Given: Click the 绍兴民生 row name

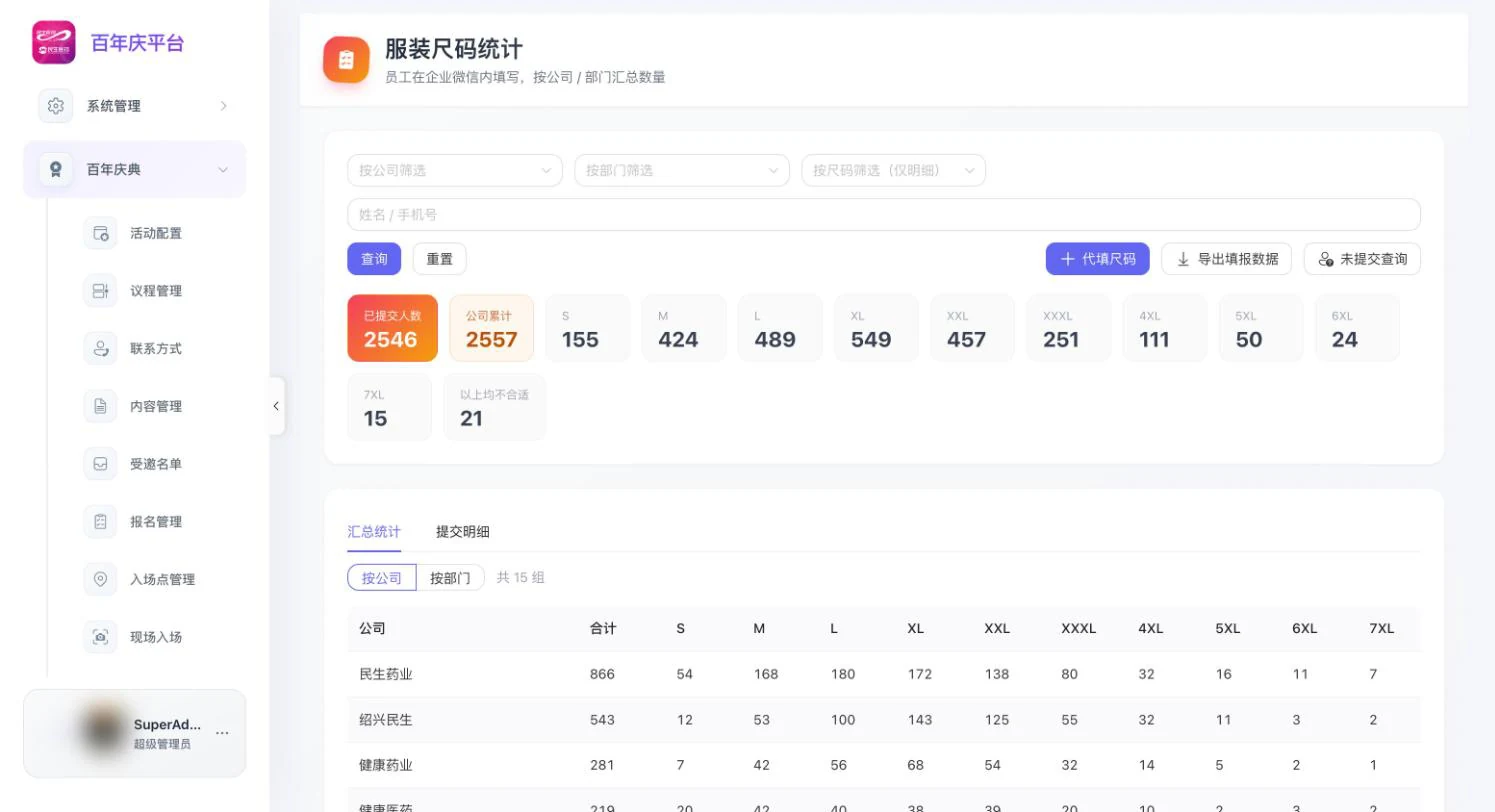Looking at the screenshot, I should (x=386, y=720).
